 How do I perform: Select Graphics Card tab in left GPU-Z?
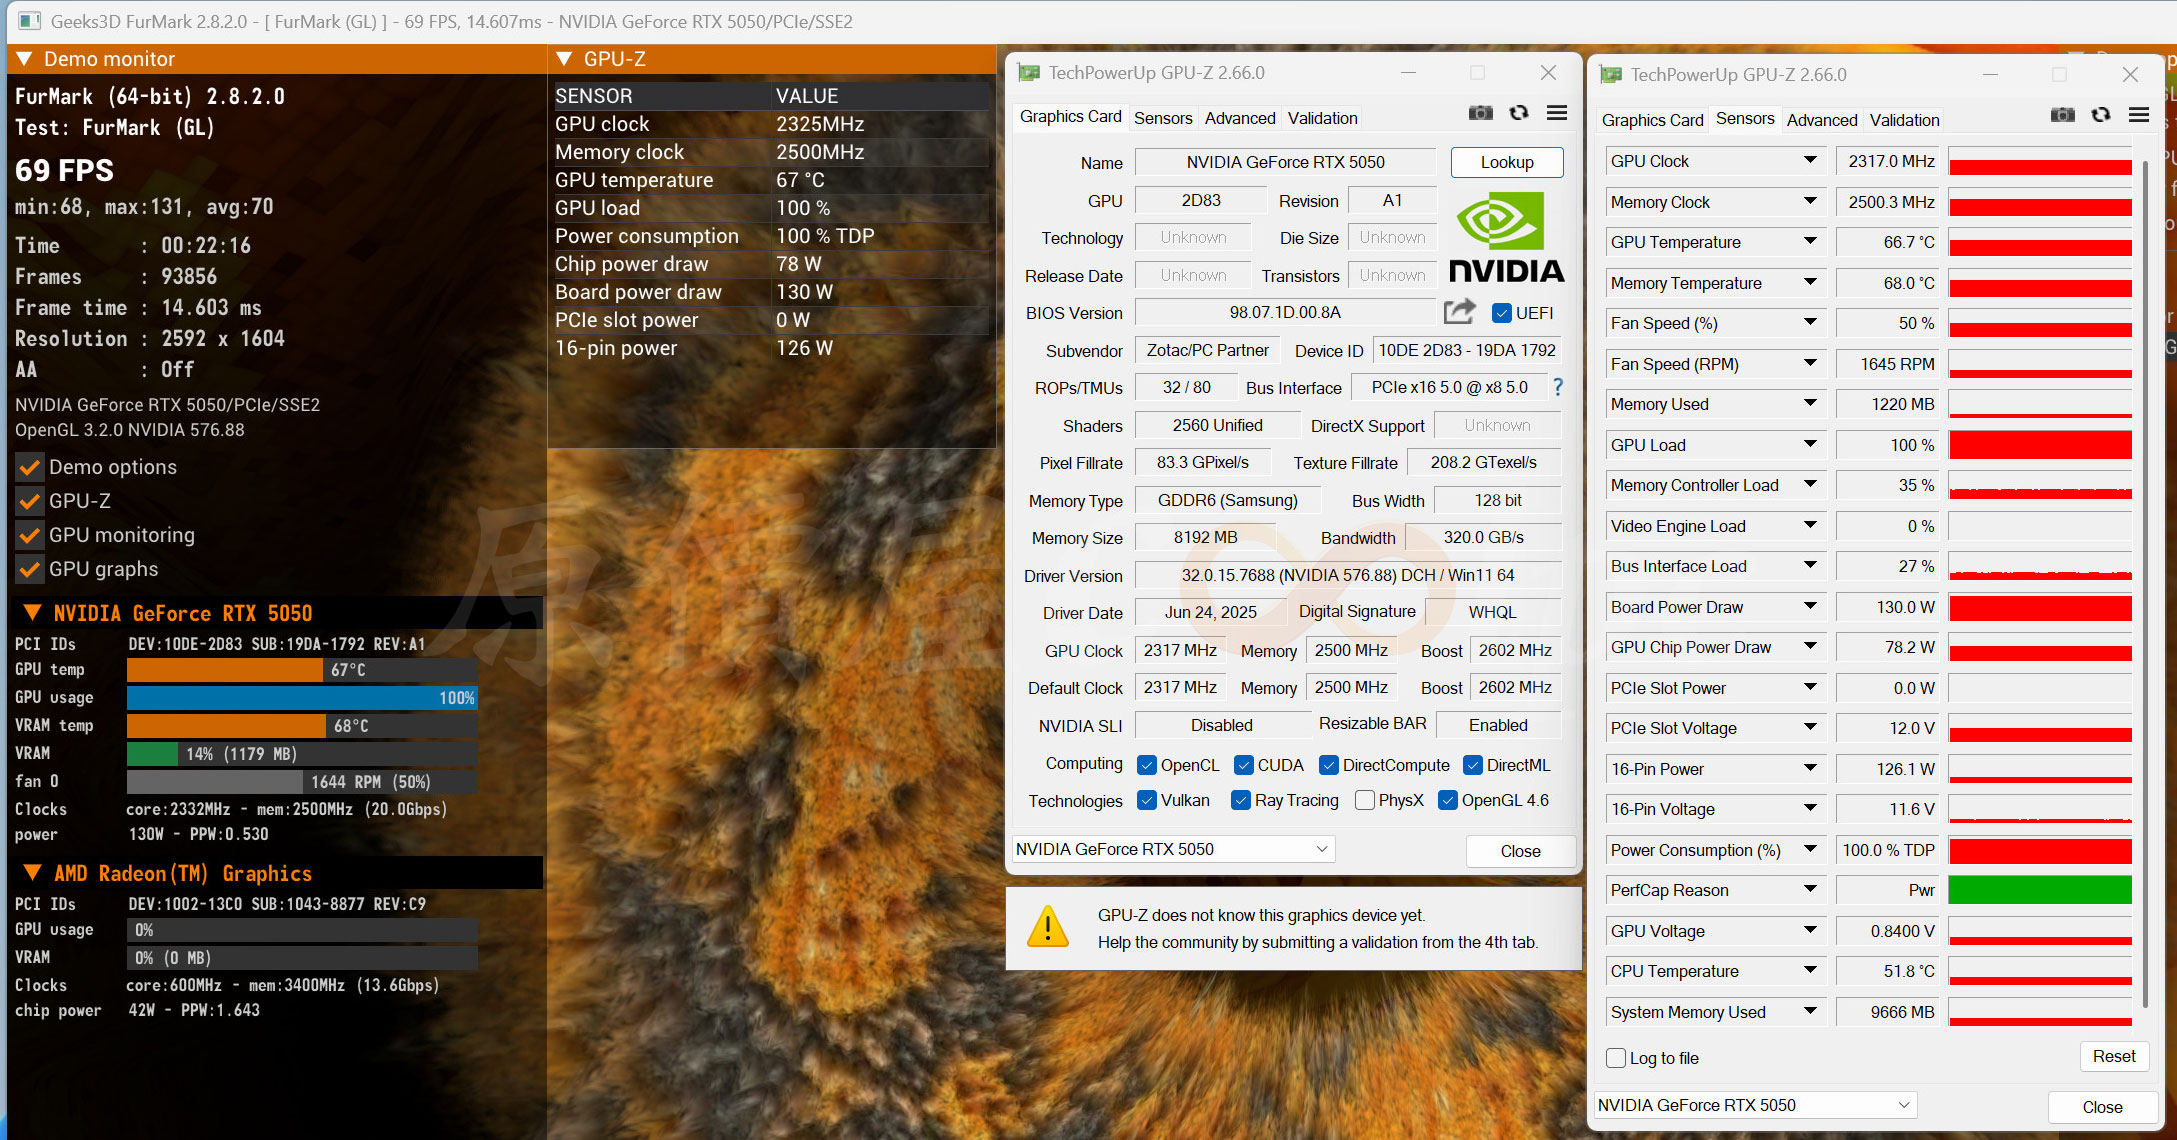coord(1070,117)
